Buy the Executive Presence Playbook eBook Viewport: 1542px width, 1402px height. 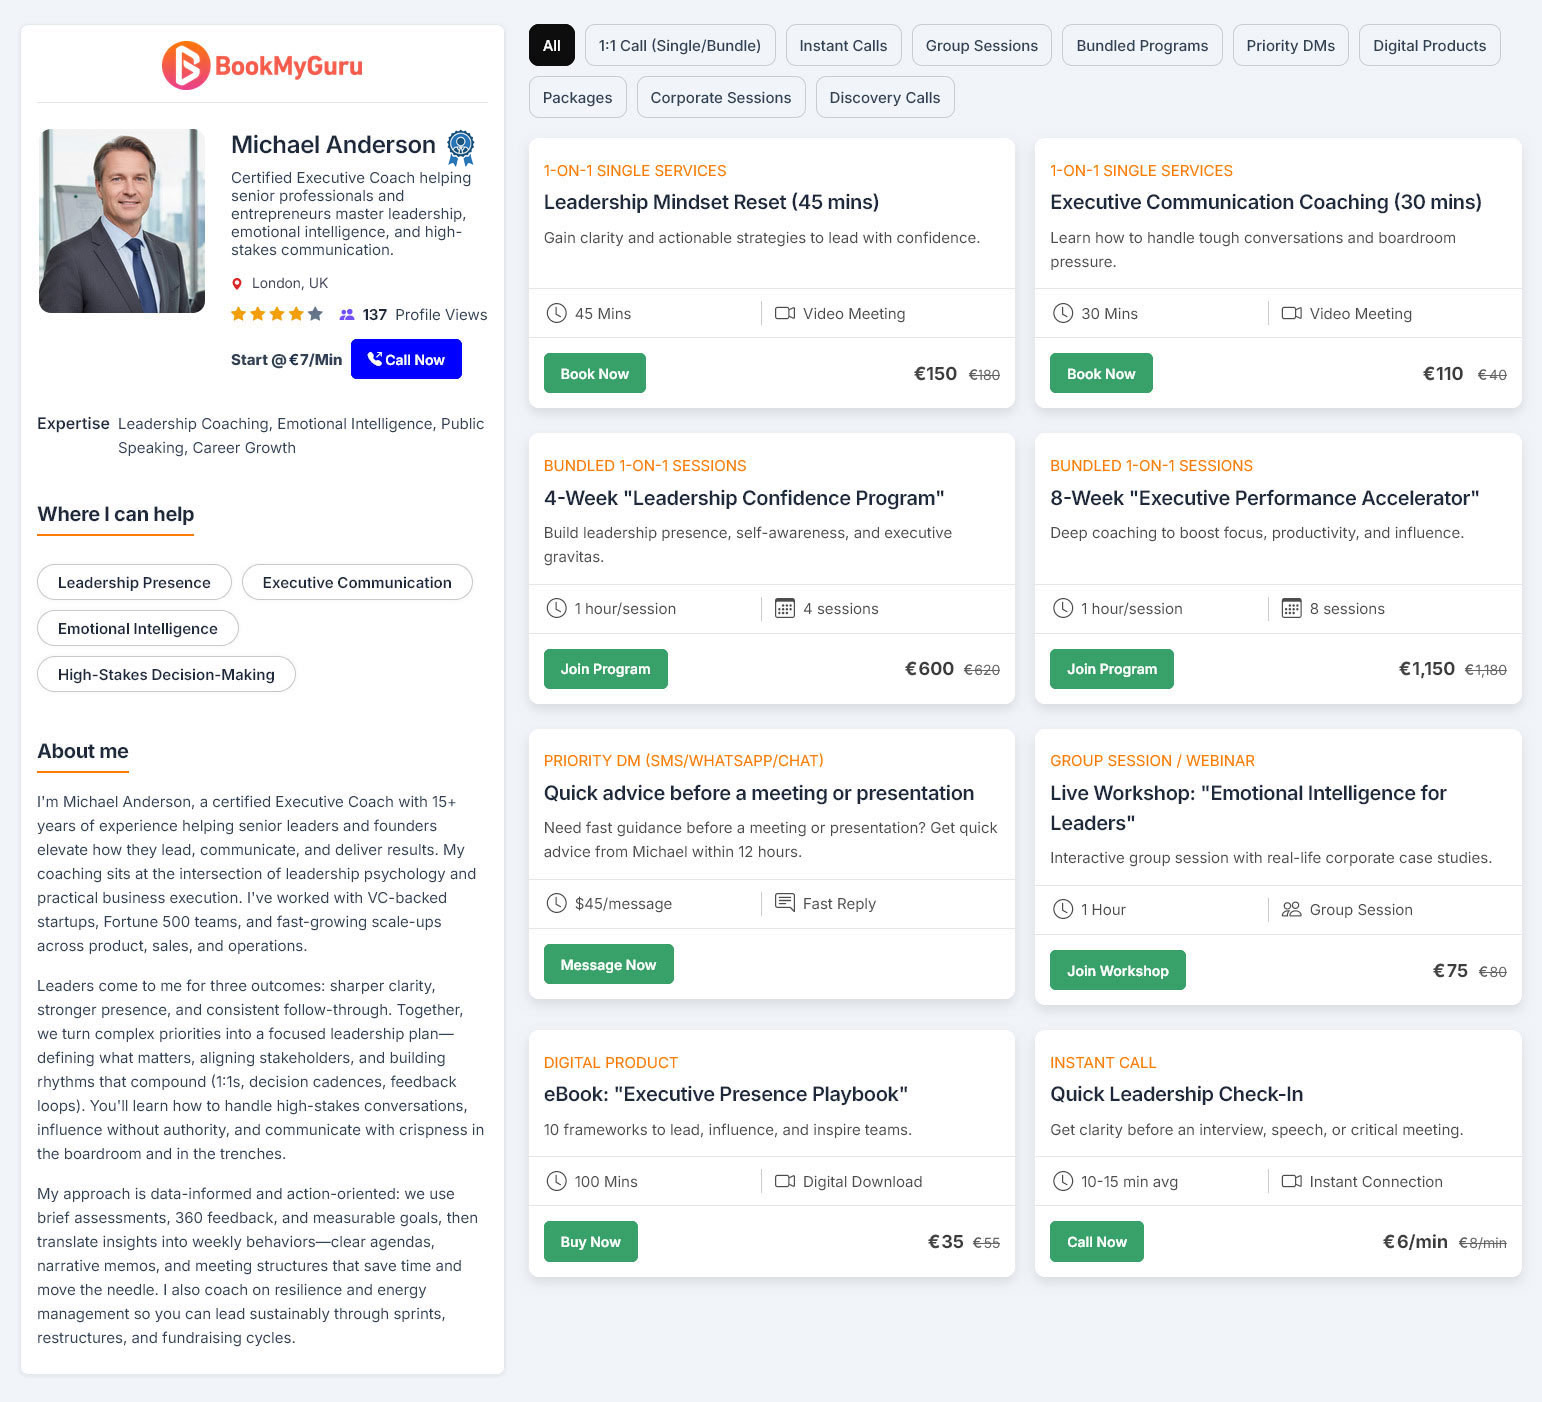(x=590, y=1242)
